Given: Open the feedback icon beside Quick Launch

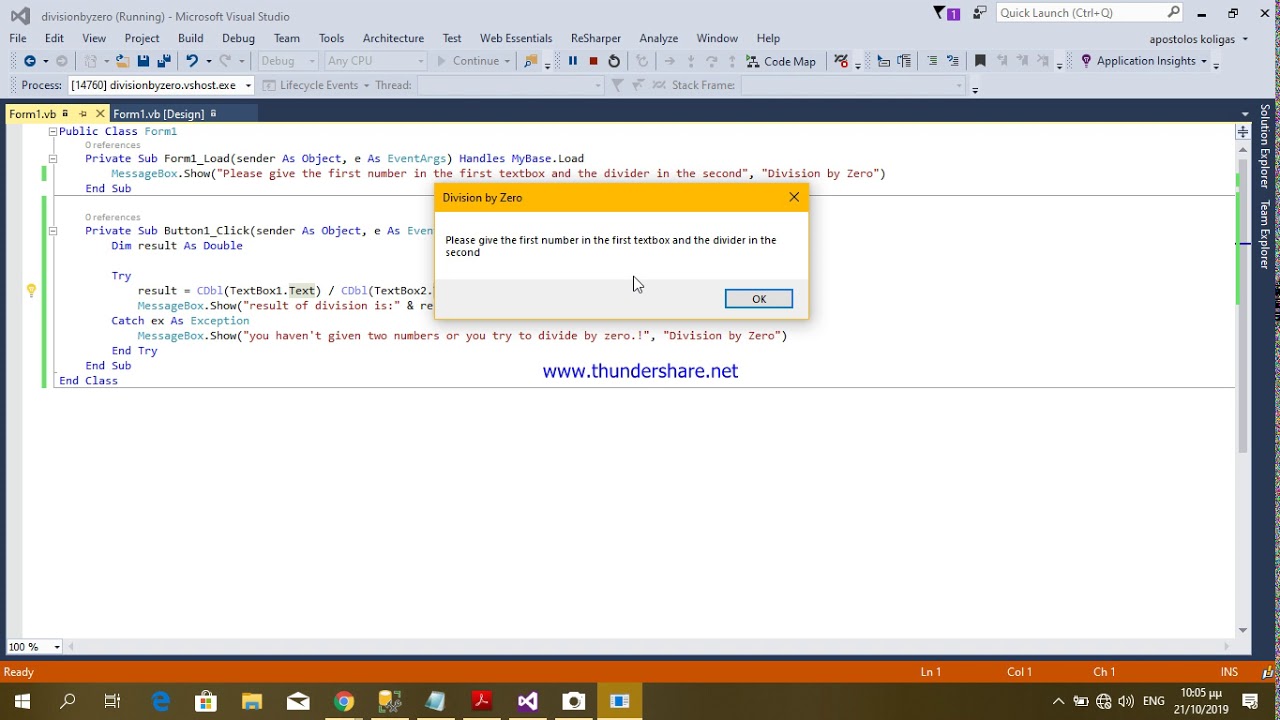Looking at the screenshot, I should point(979,13).
